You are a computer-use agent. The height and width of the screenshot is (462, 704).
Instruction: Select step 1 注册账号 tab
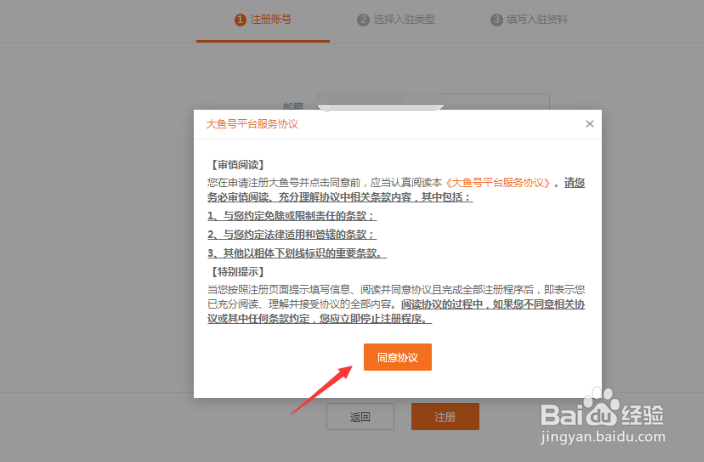tap(263, 20)
